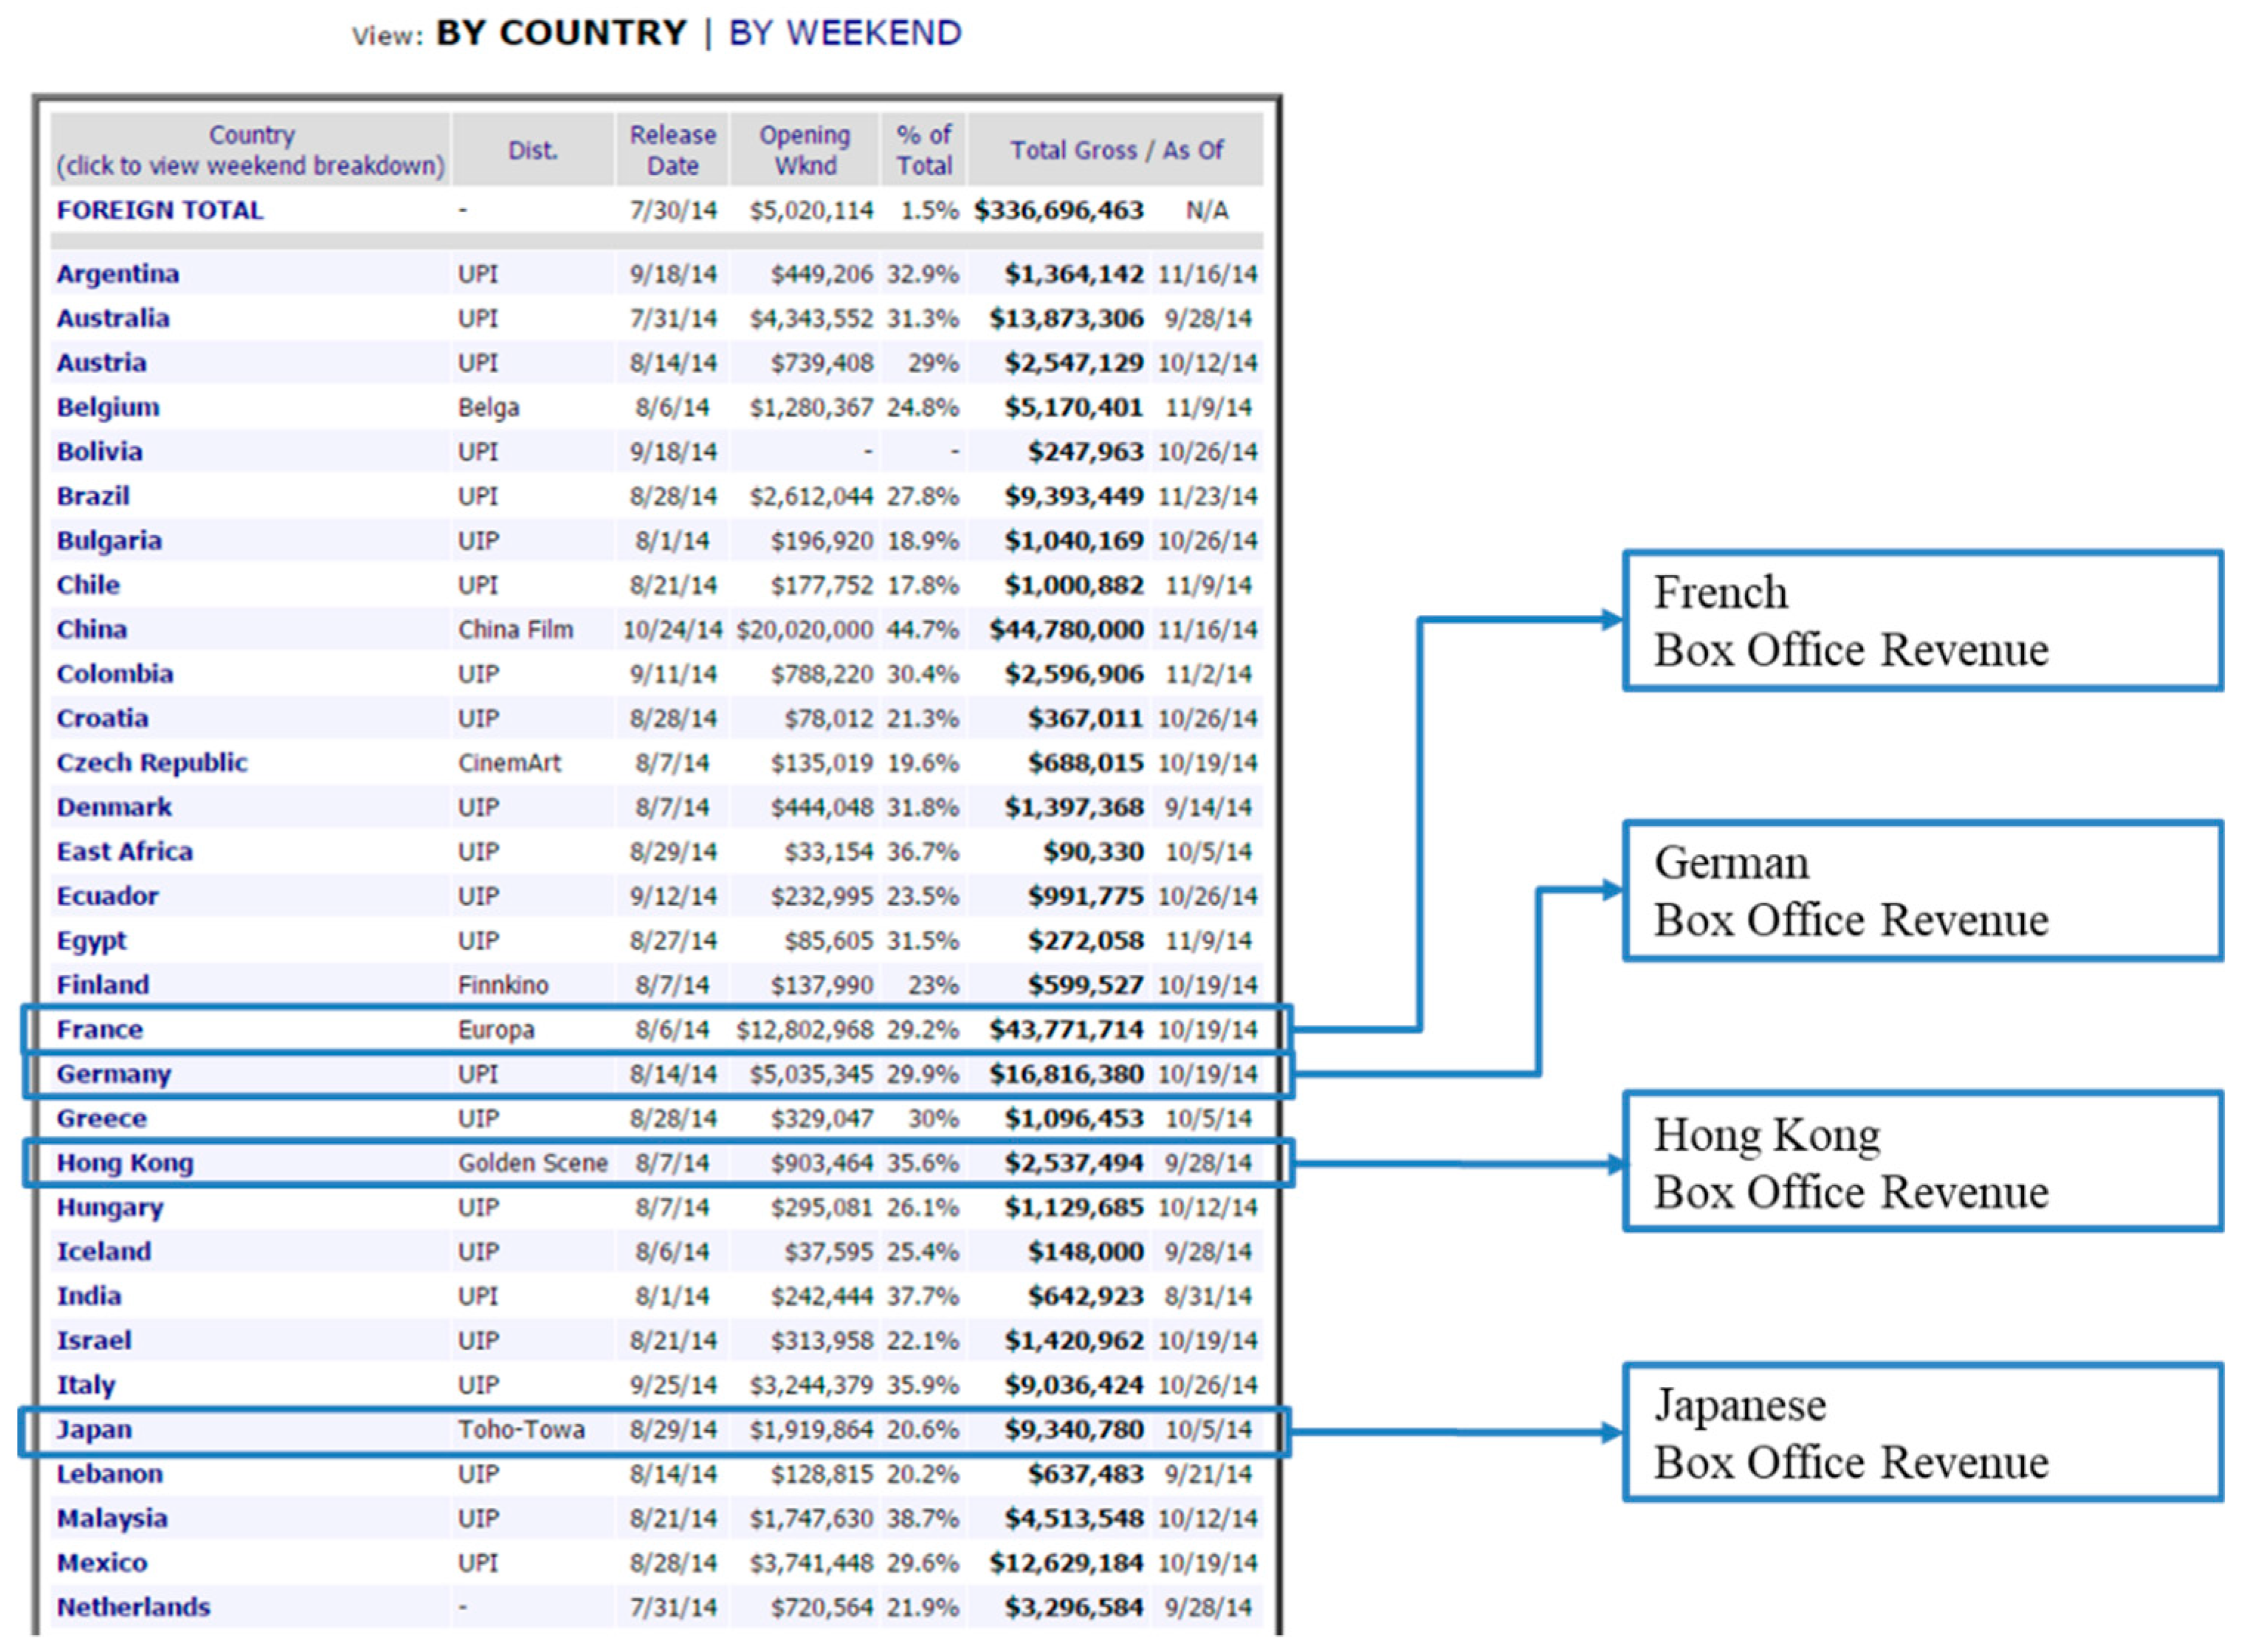Sort by Country column header
The height and width of the screenshot is (1652, 2244).
pos(251,135)
